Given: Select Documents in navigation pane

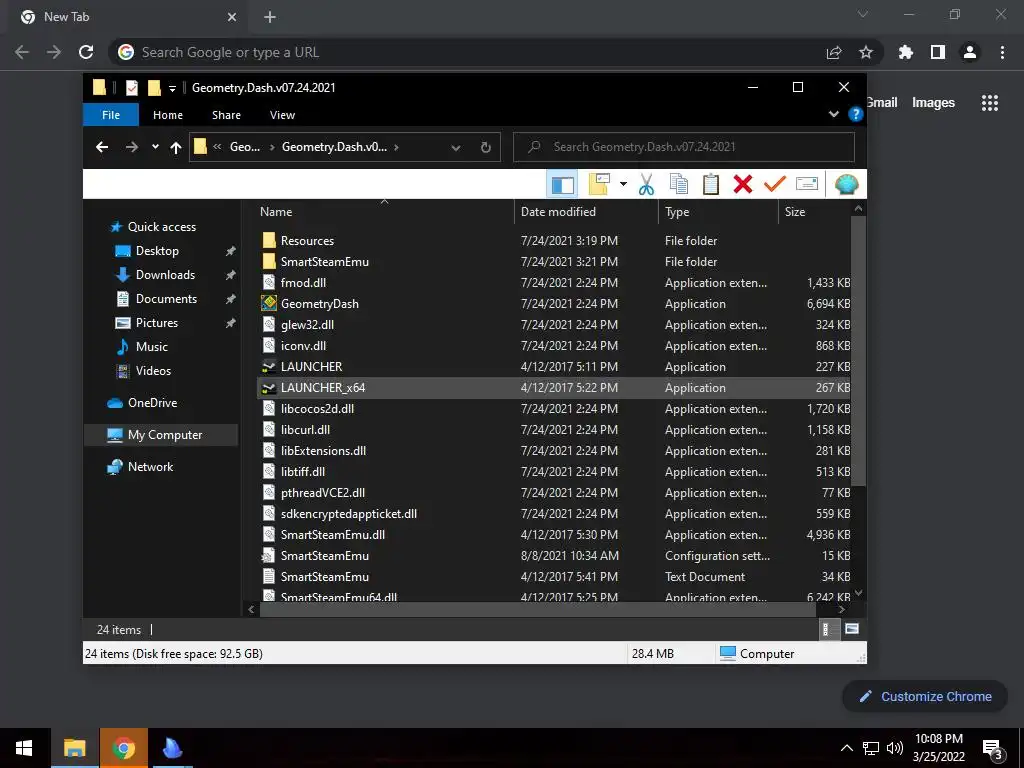Looking at the screenshot, I should (166, 299).
